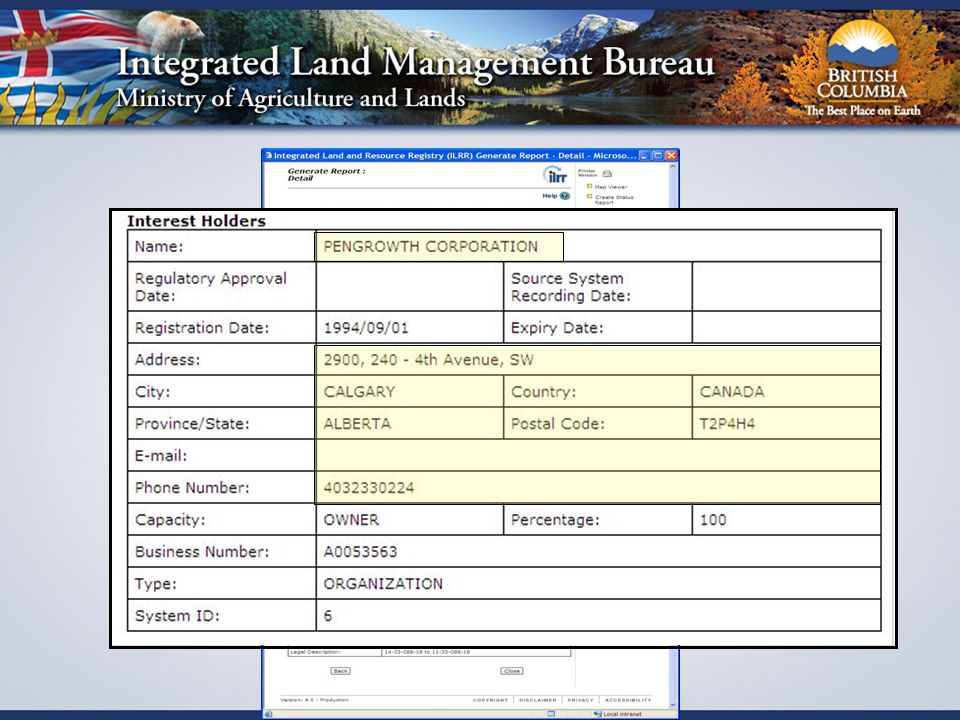This screenshot has height=720, width=960.
Task: Open the COPYRIGHT footer link
Action: coord(490,700)
